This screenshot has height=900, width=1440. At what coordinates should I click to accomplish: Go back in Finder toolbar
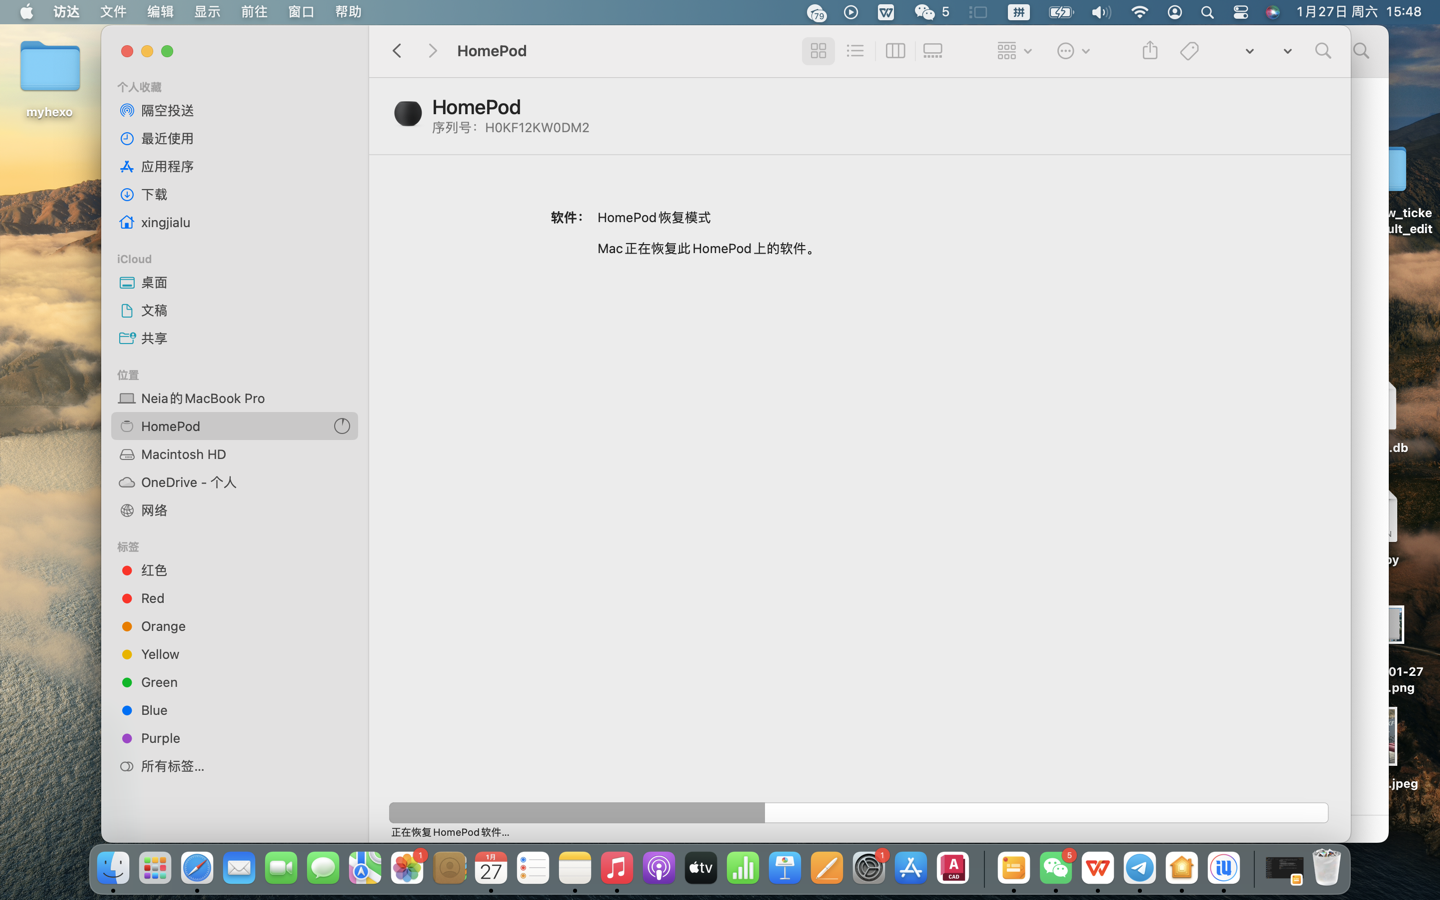[397, 51]
